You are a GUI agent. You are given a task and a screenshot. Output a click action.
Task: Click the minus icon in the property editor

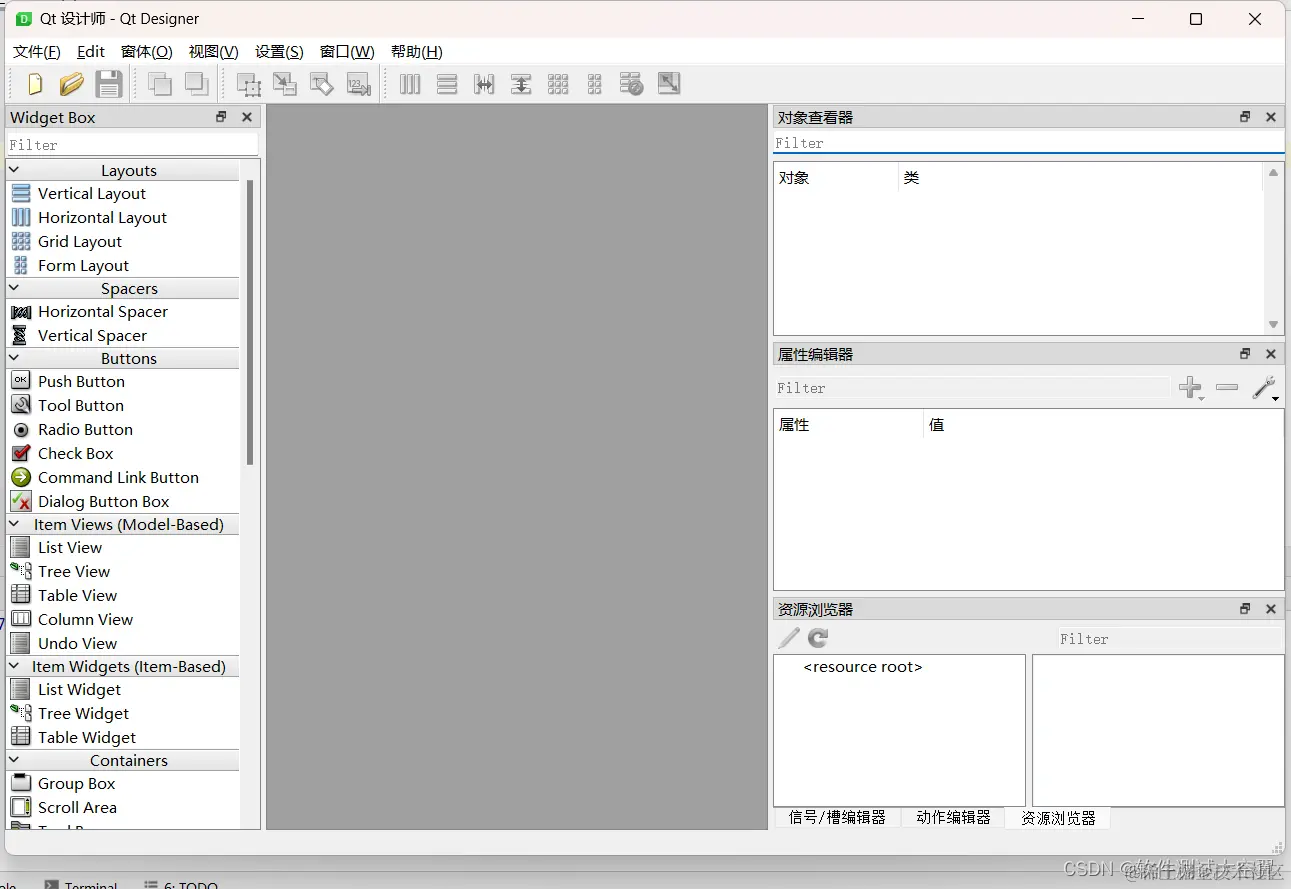point(1227,387)
